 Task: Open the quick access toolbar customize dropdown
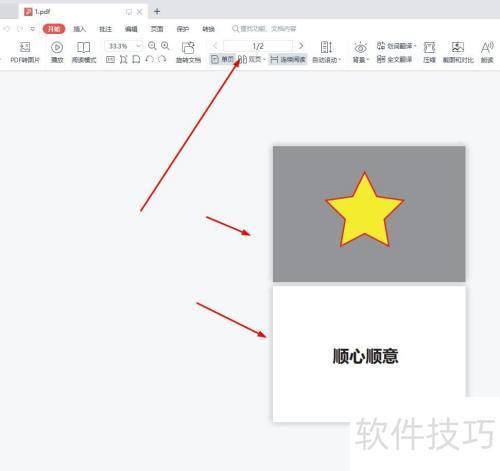click(x=32, y=29)
